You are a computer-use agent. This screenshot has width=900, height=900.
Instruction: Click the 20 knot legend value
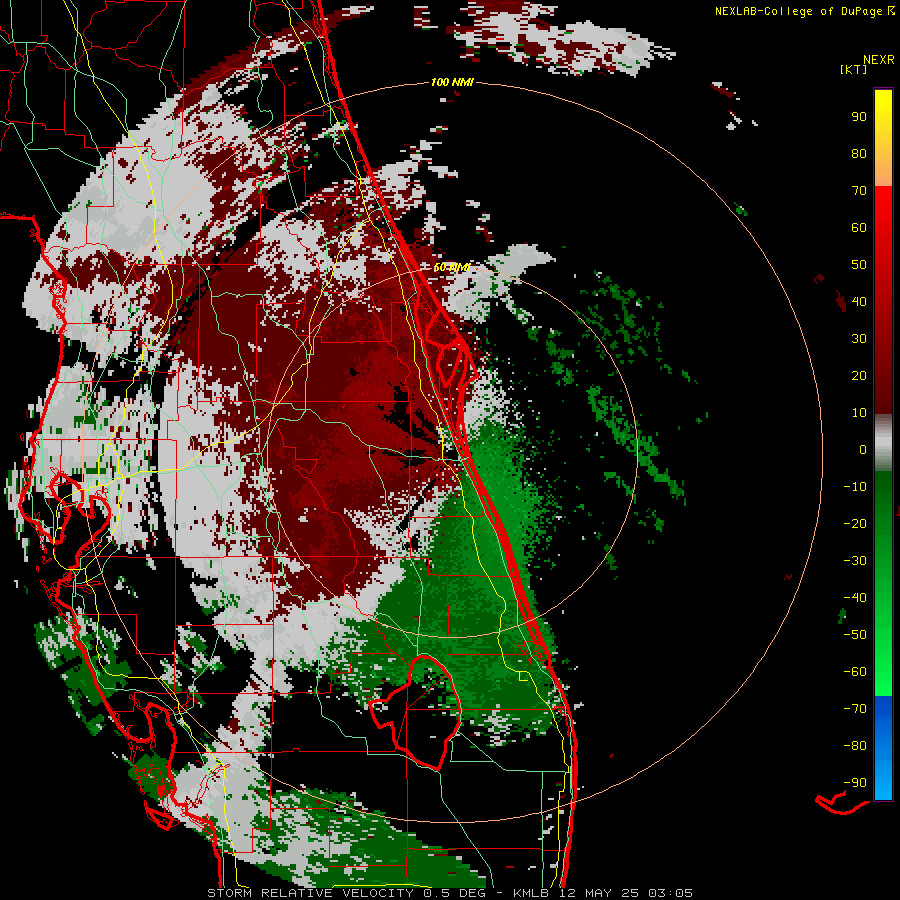click(859, 375)
